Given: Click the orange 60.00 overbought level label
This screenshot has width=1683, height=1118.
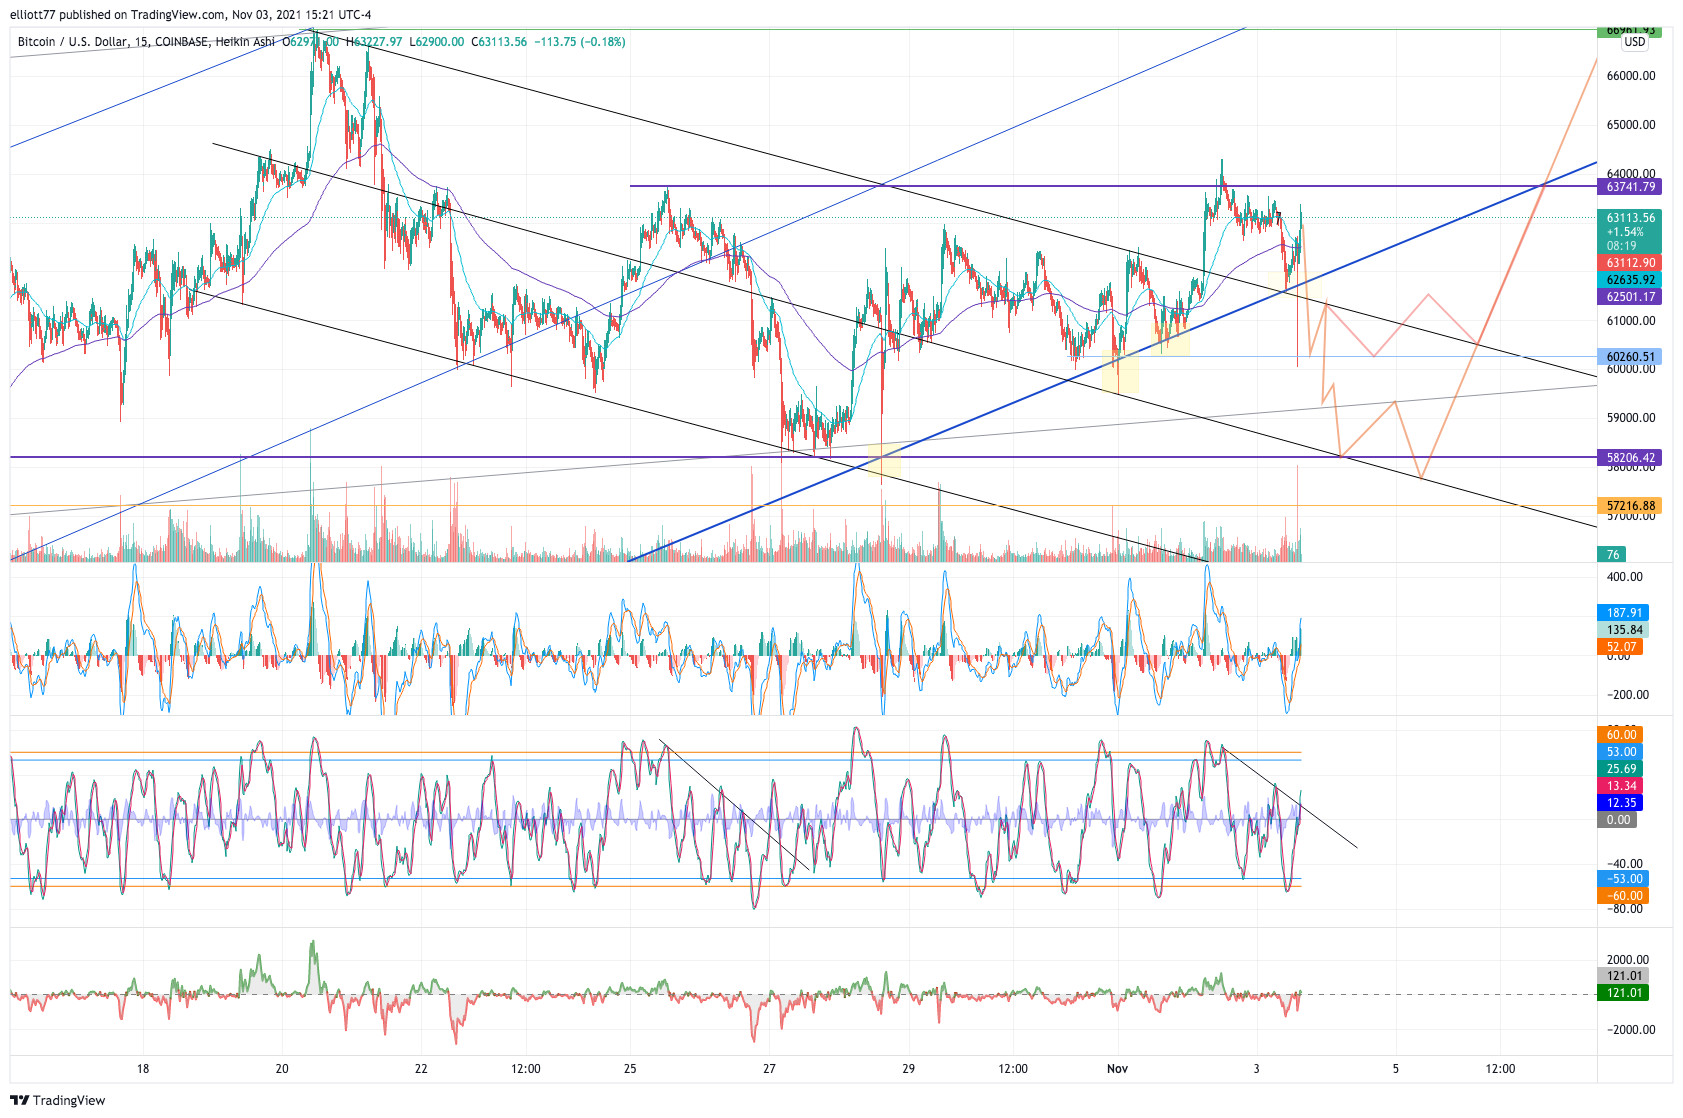Looking at the screenshot, I should [1620, 735].
